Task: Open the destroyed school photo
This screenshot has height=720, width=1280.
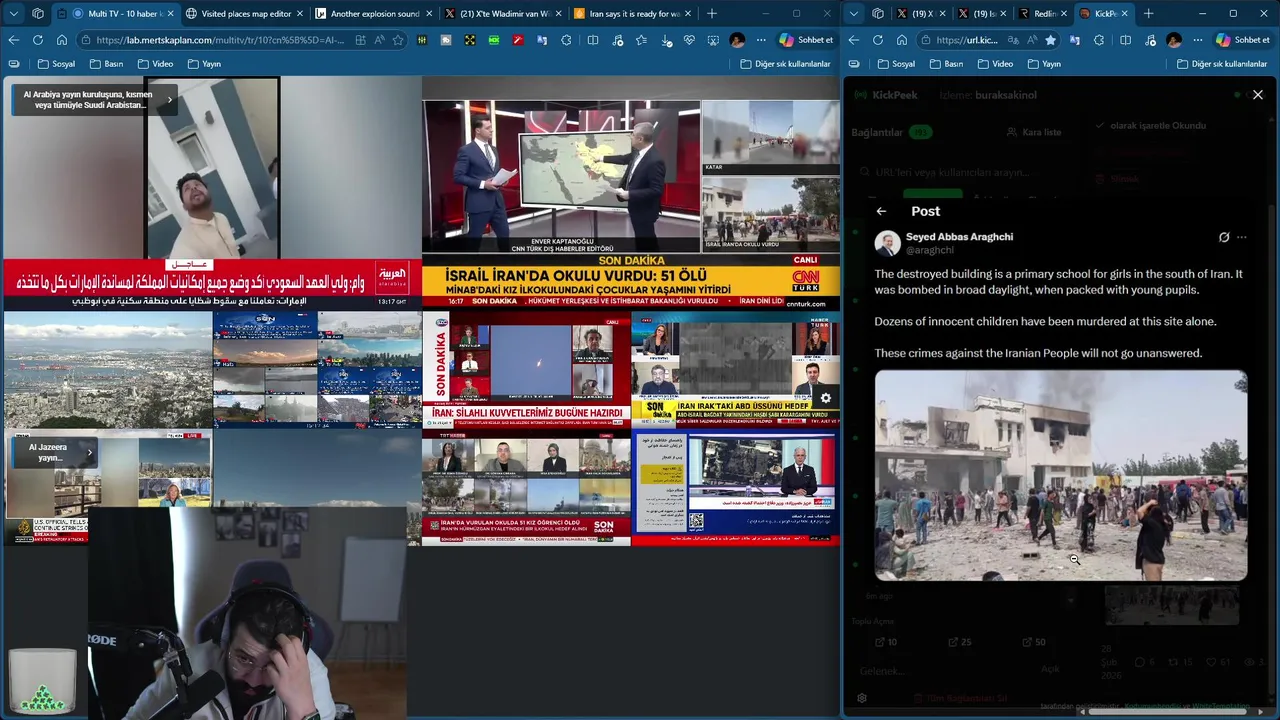Action: (x=1061, y=476)
